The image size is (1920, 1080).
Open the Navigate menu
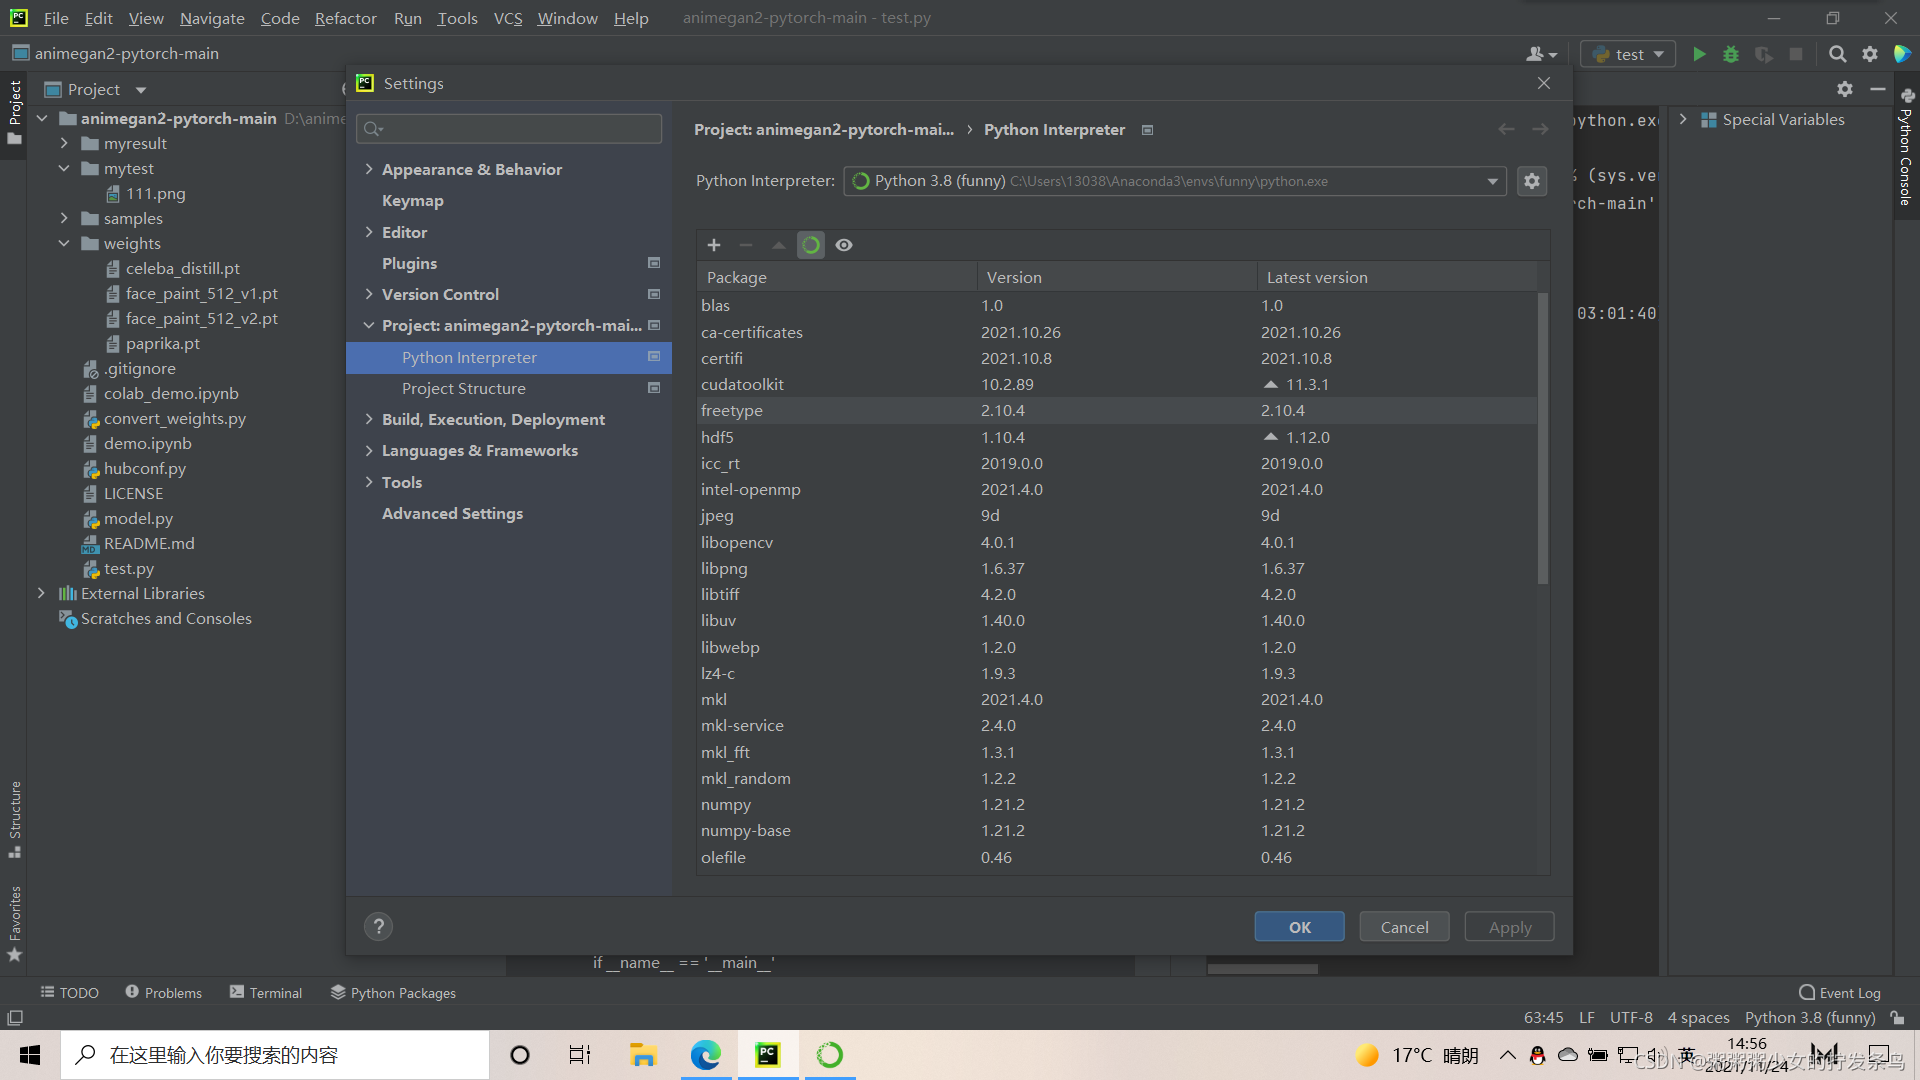pos(212,18)
